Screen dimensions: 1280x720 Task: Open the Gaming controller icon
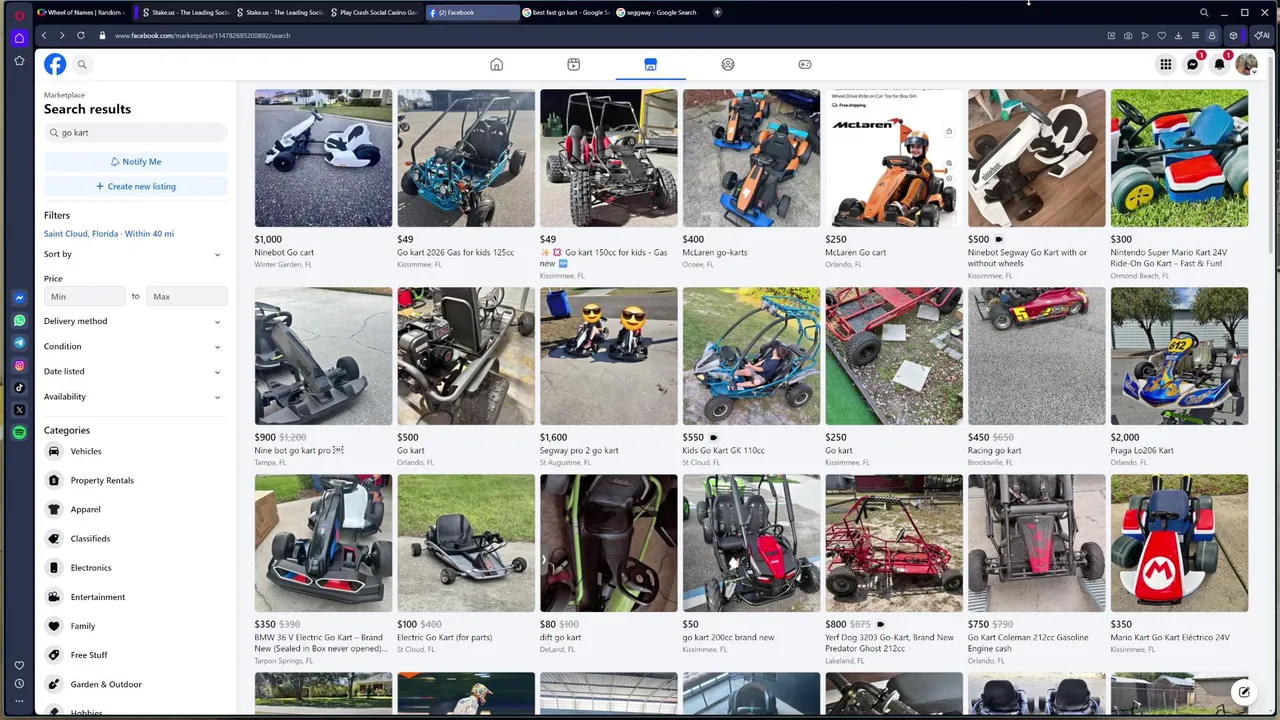pyautogui.click(x=805, y=64)
